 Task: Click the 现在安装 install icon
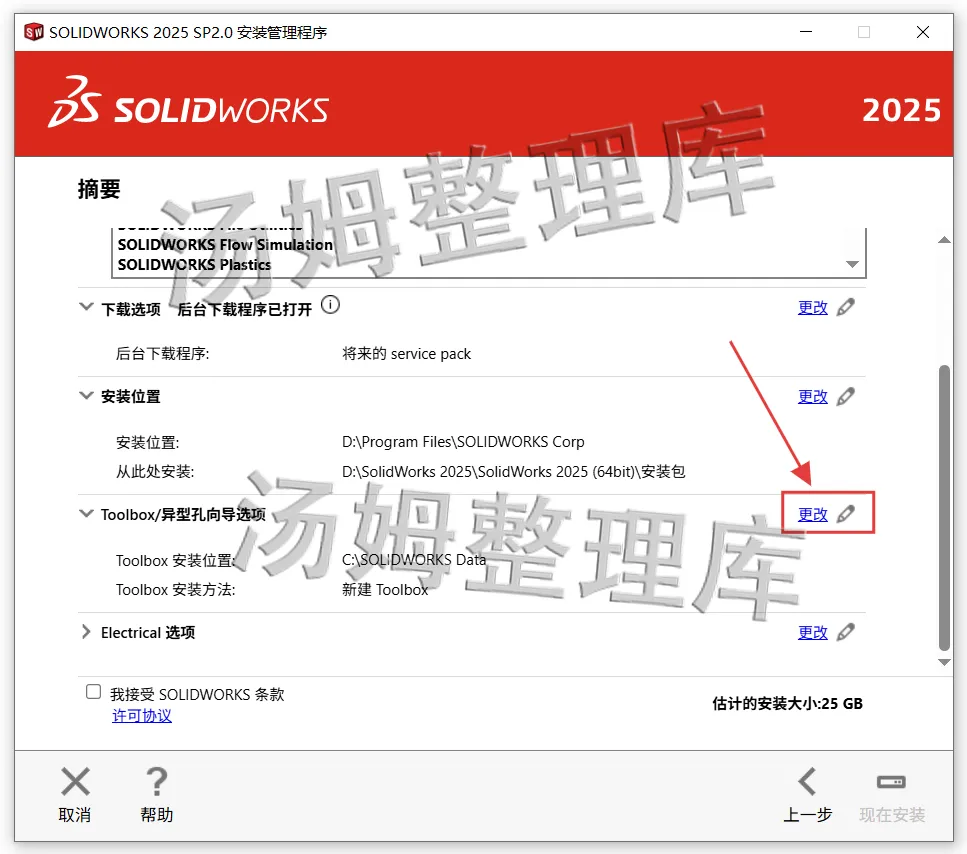[891, 782]
